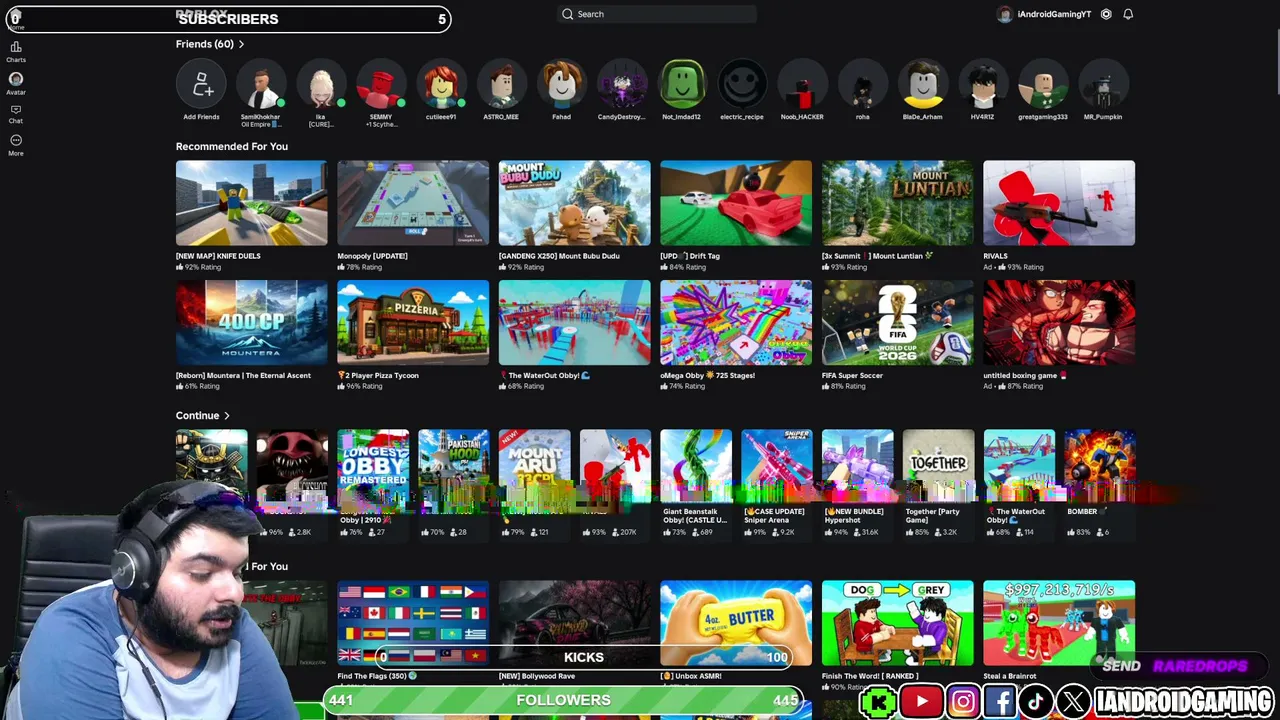The width and height of the screenshot is (1280, 720).
Task: Open friend CandyDestroy's avatar
Action: click(x=622, y=85)
